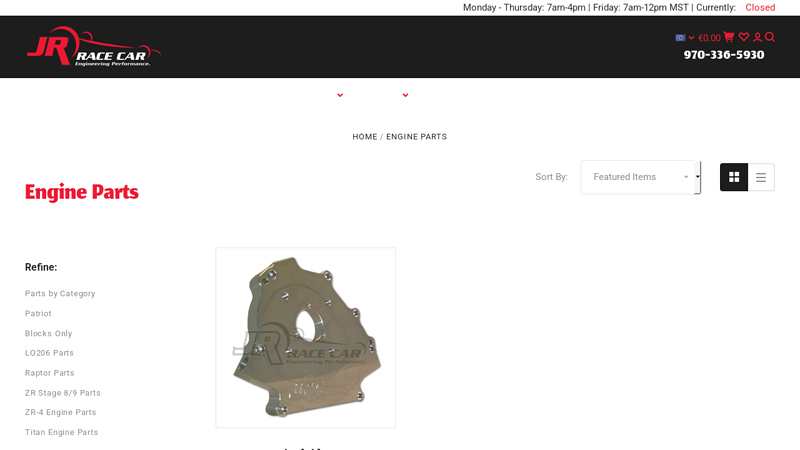Click the search magnifier icon
The width and height of the screenshot is (800, 450).
[x=770, y=37]
